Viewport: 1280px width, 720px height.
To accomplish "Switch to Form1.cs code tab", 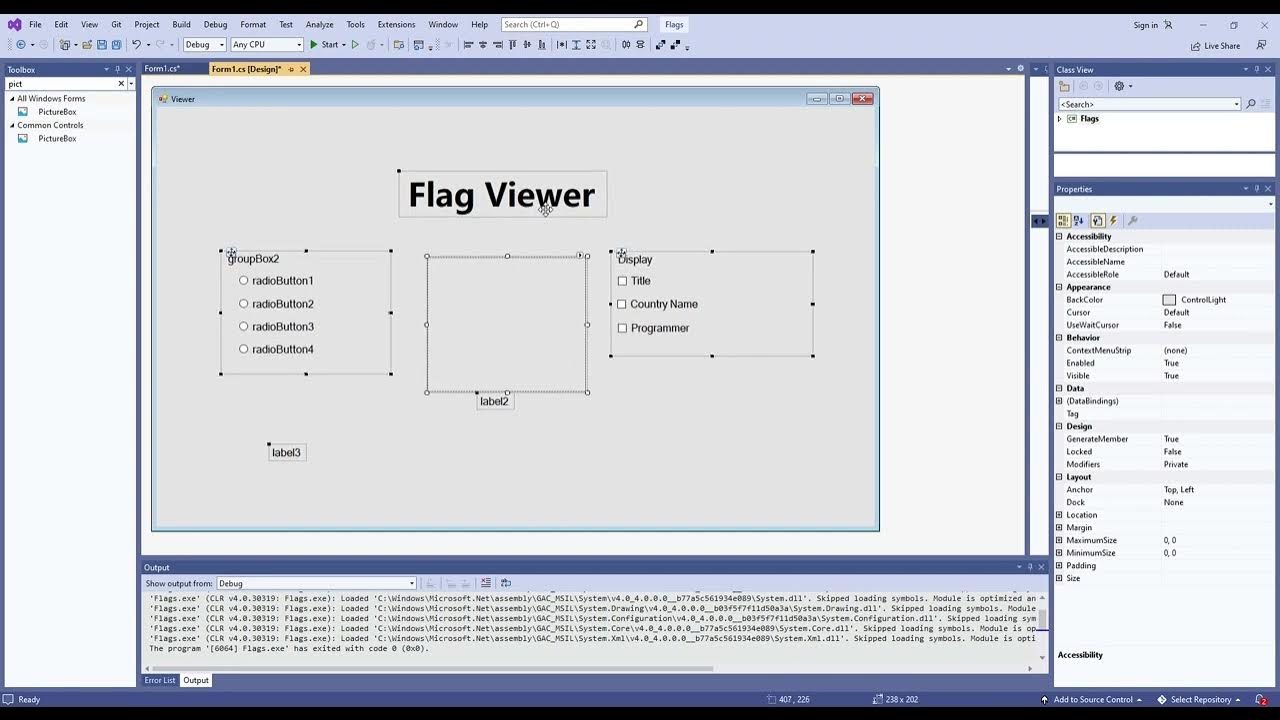I will tap(162, 69).
